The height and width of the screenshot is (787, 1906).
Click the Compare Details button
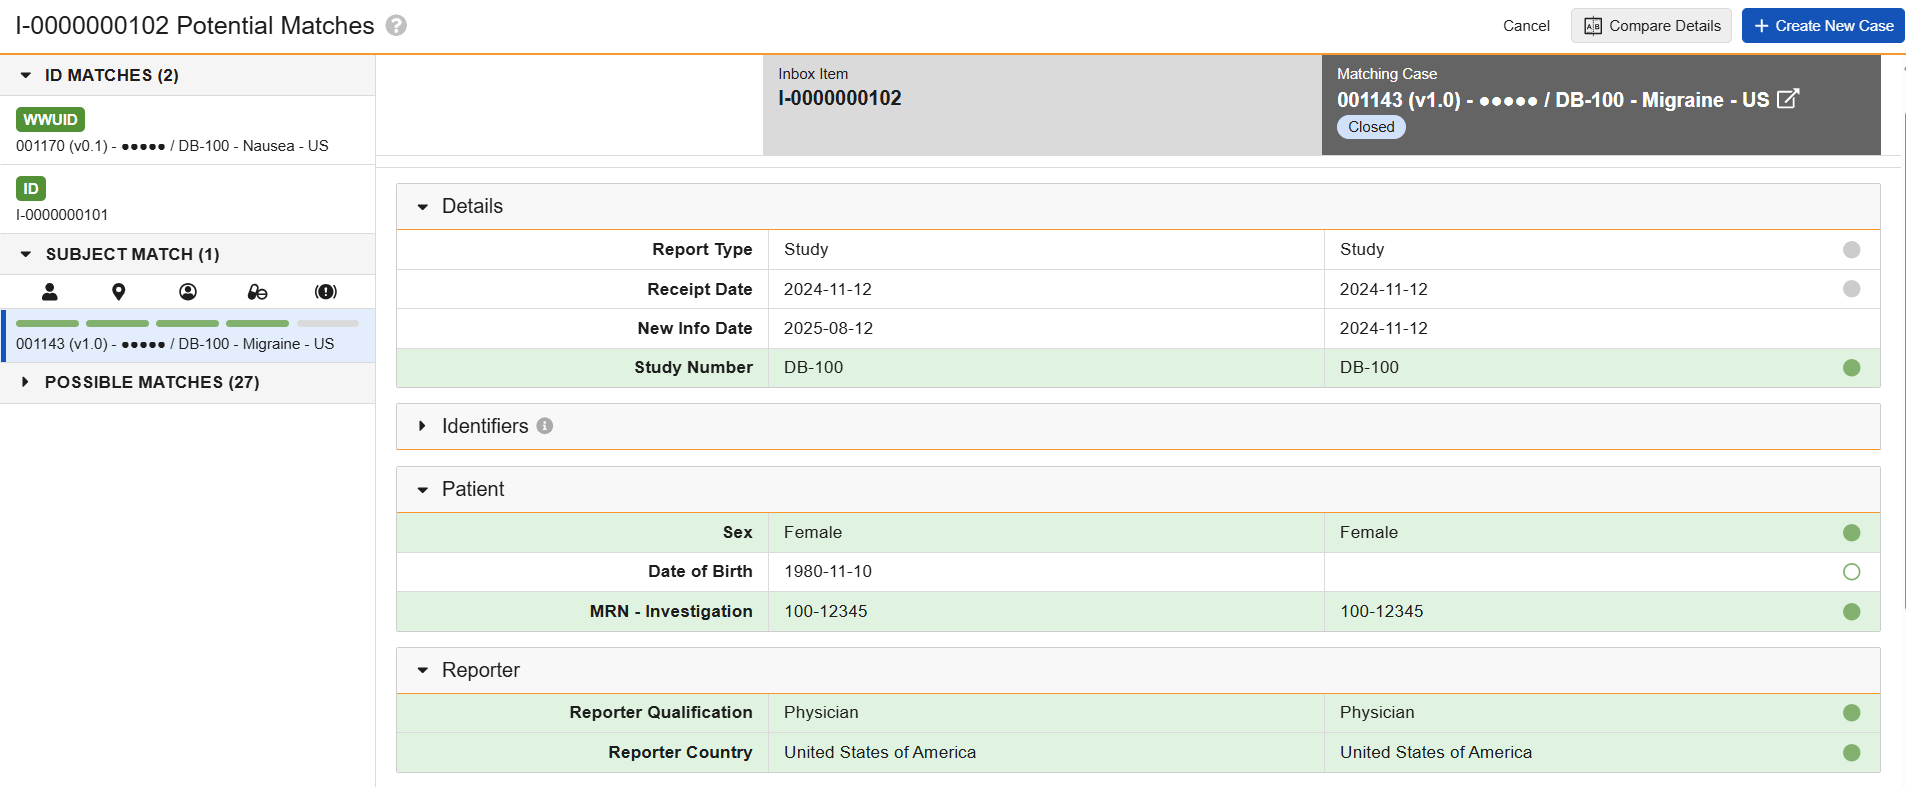(x=1651, y=26)
